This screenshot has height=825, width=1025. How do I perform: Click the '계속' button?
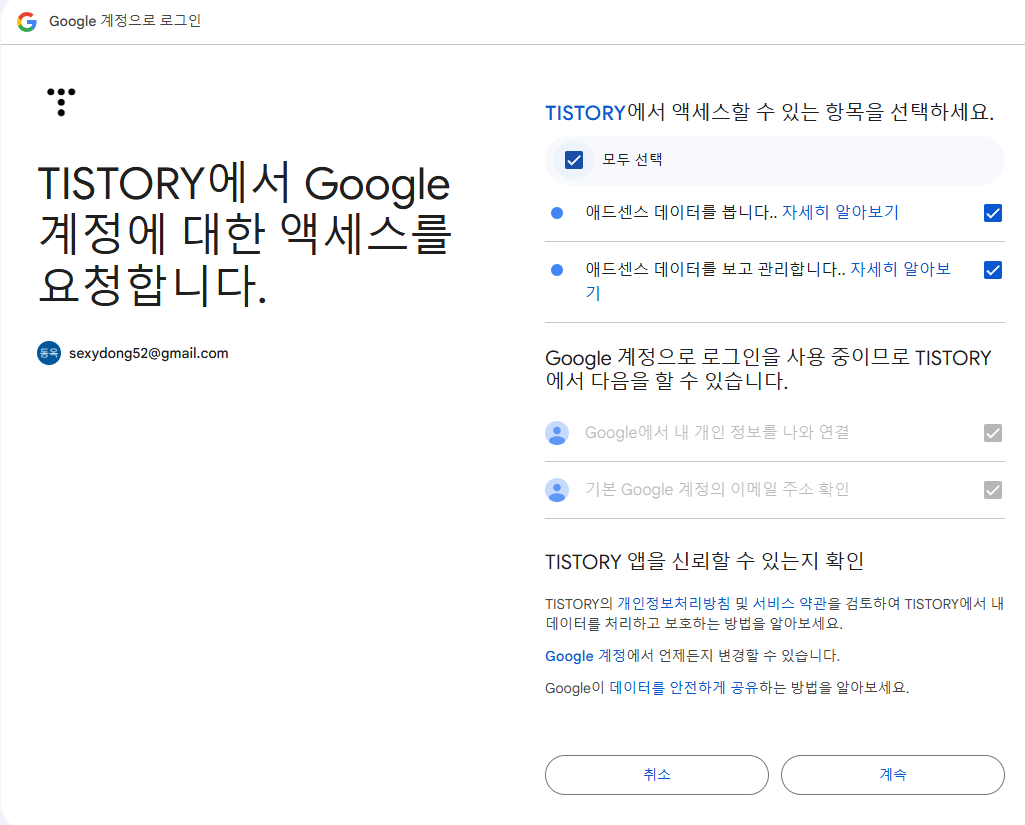click(893, 775)
